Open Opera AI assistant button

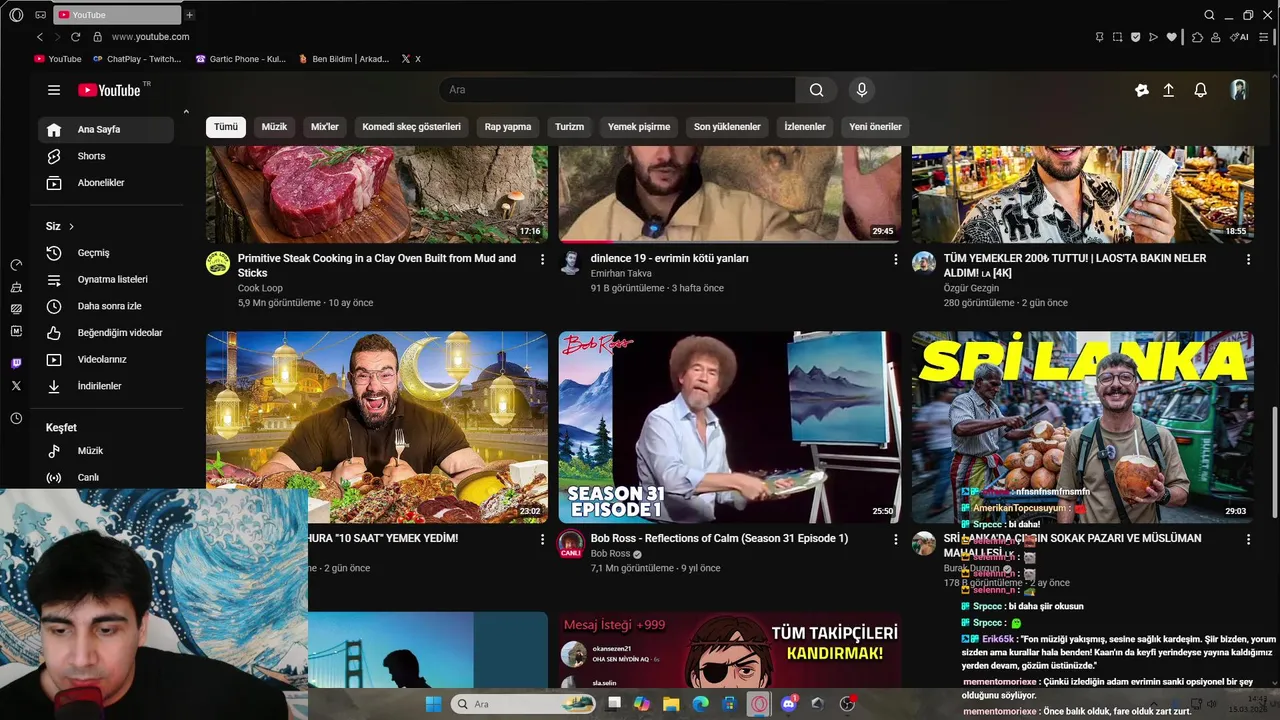tap(1240, 37)
